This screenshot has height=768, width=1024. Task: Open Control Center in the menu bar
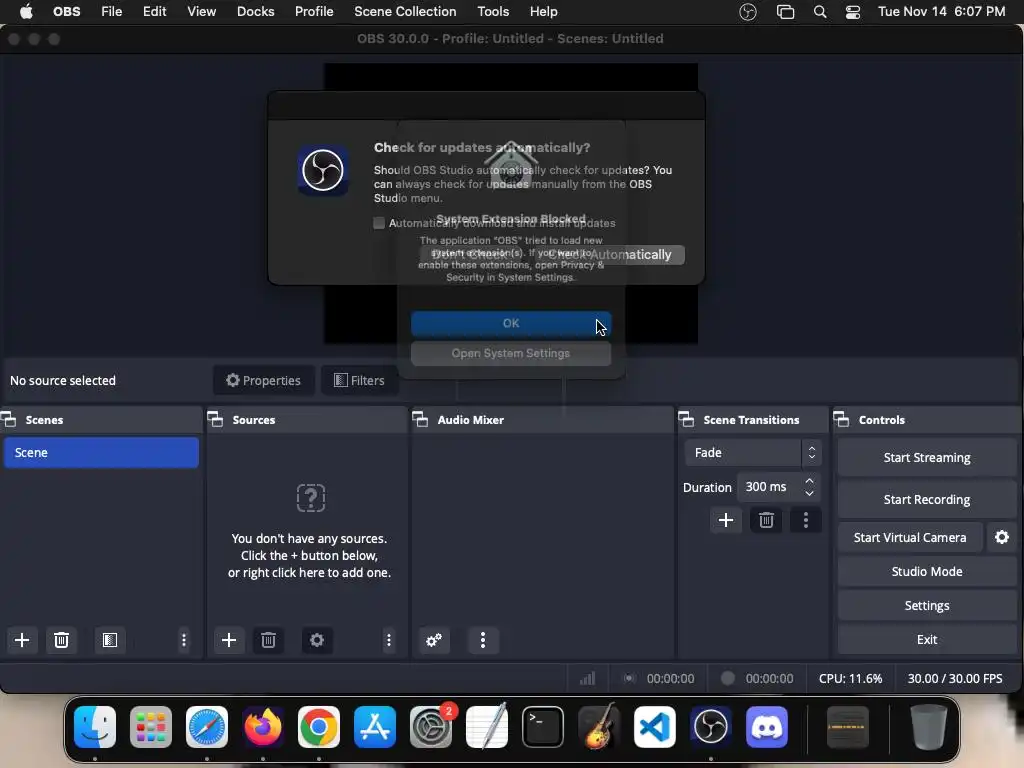(x=853, y=12)
